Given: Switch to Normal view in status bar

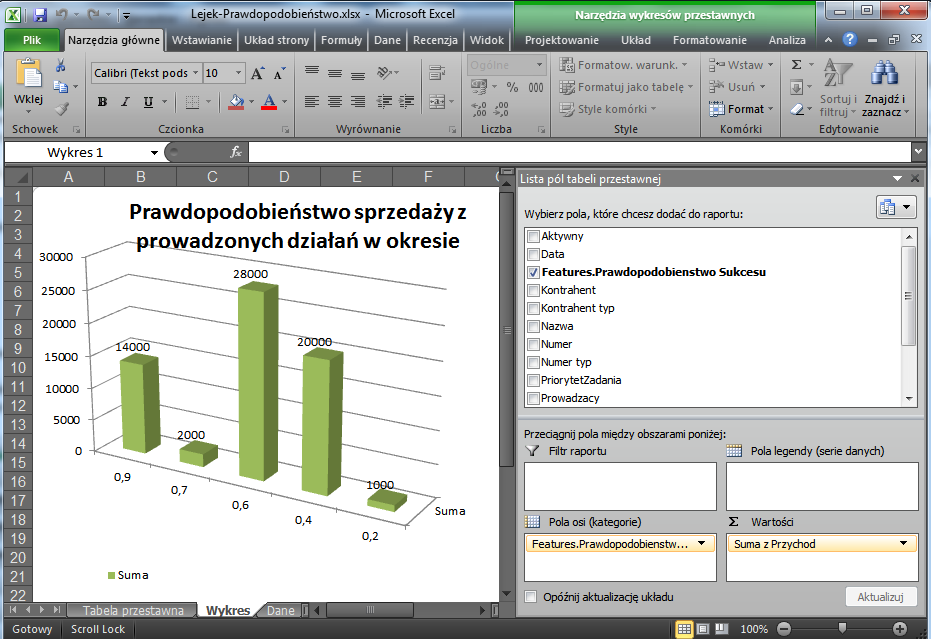Looking at the screenshot, I should tap(684, 629).
